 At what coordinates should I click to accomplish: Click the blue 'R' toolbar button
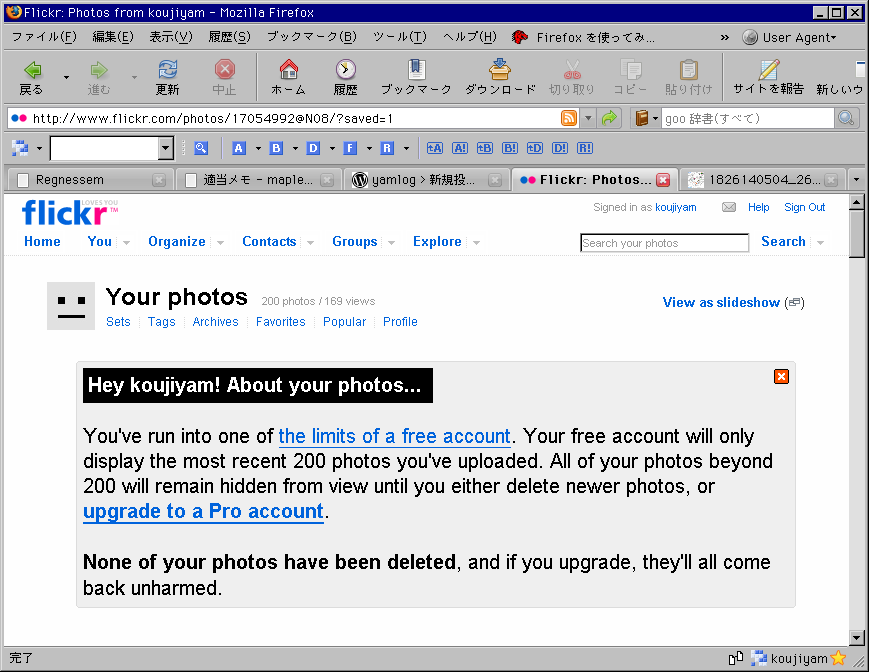pos(387,148)
